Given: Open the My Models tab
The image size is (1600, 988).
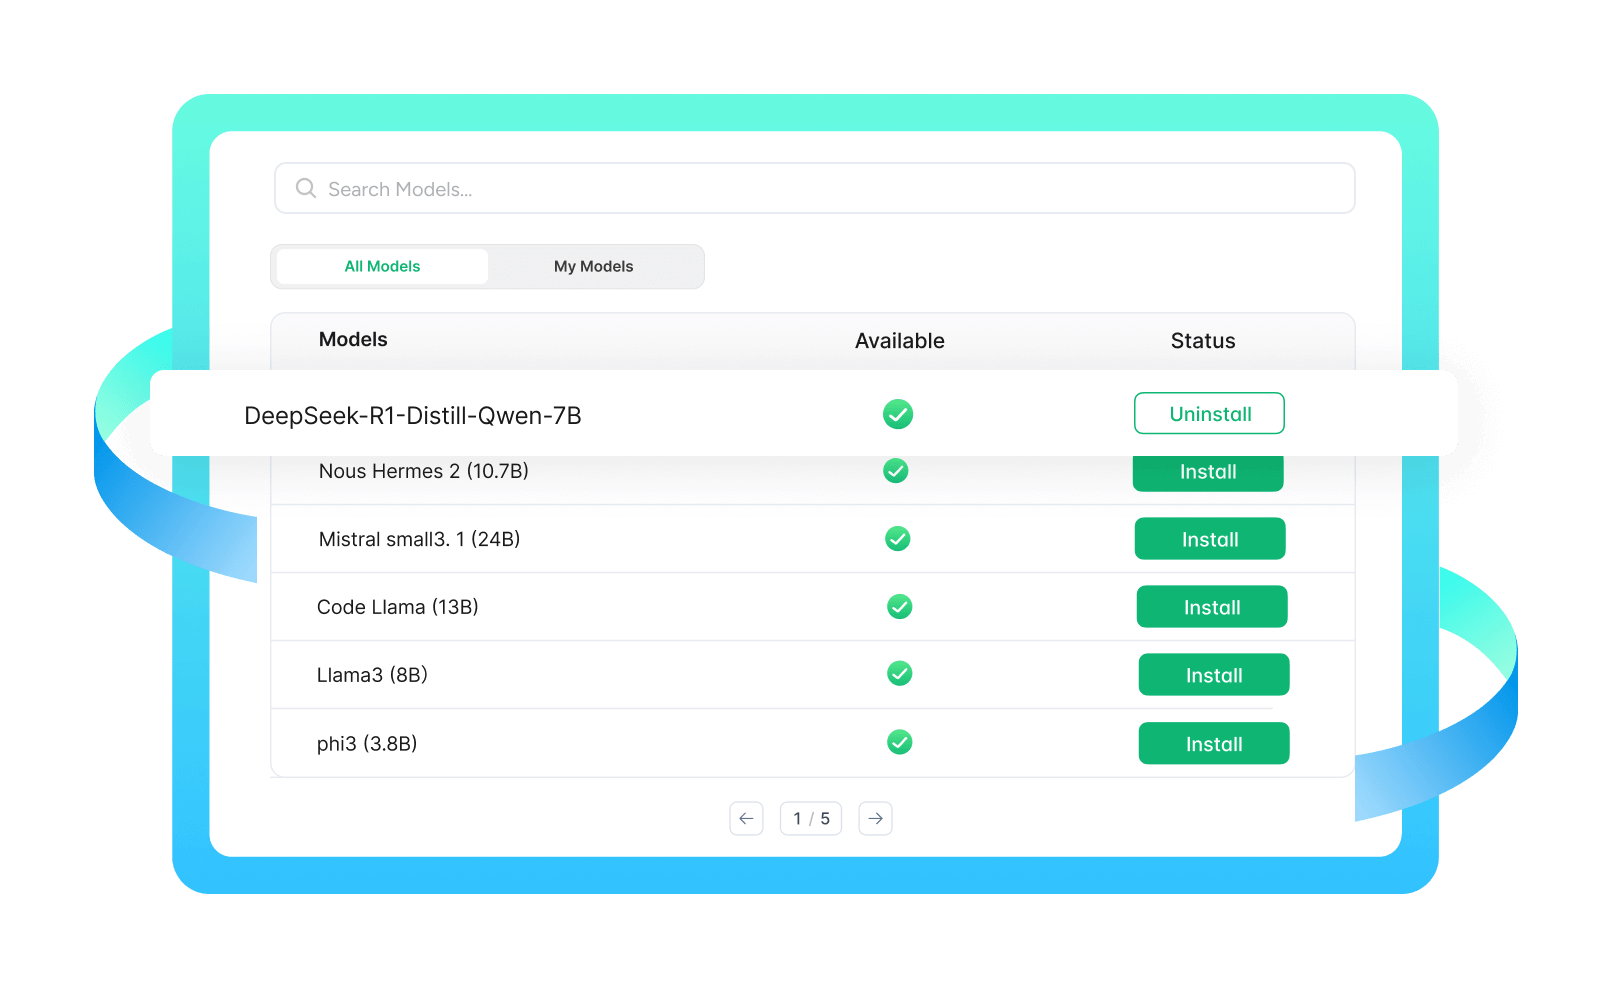Looking at the screenshot, I should [x=593, y=266].
